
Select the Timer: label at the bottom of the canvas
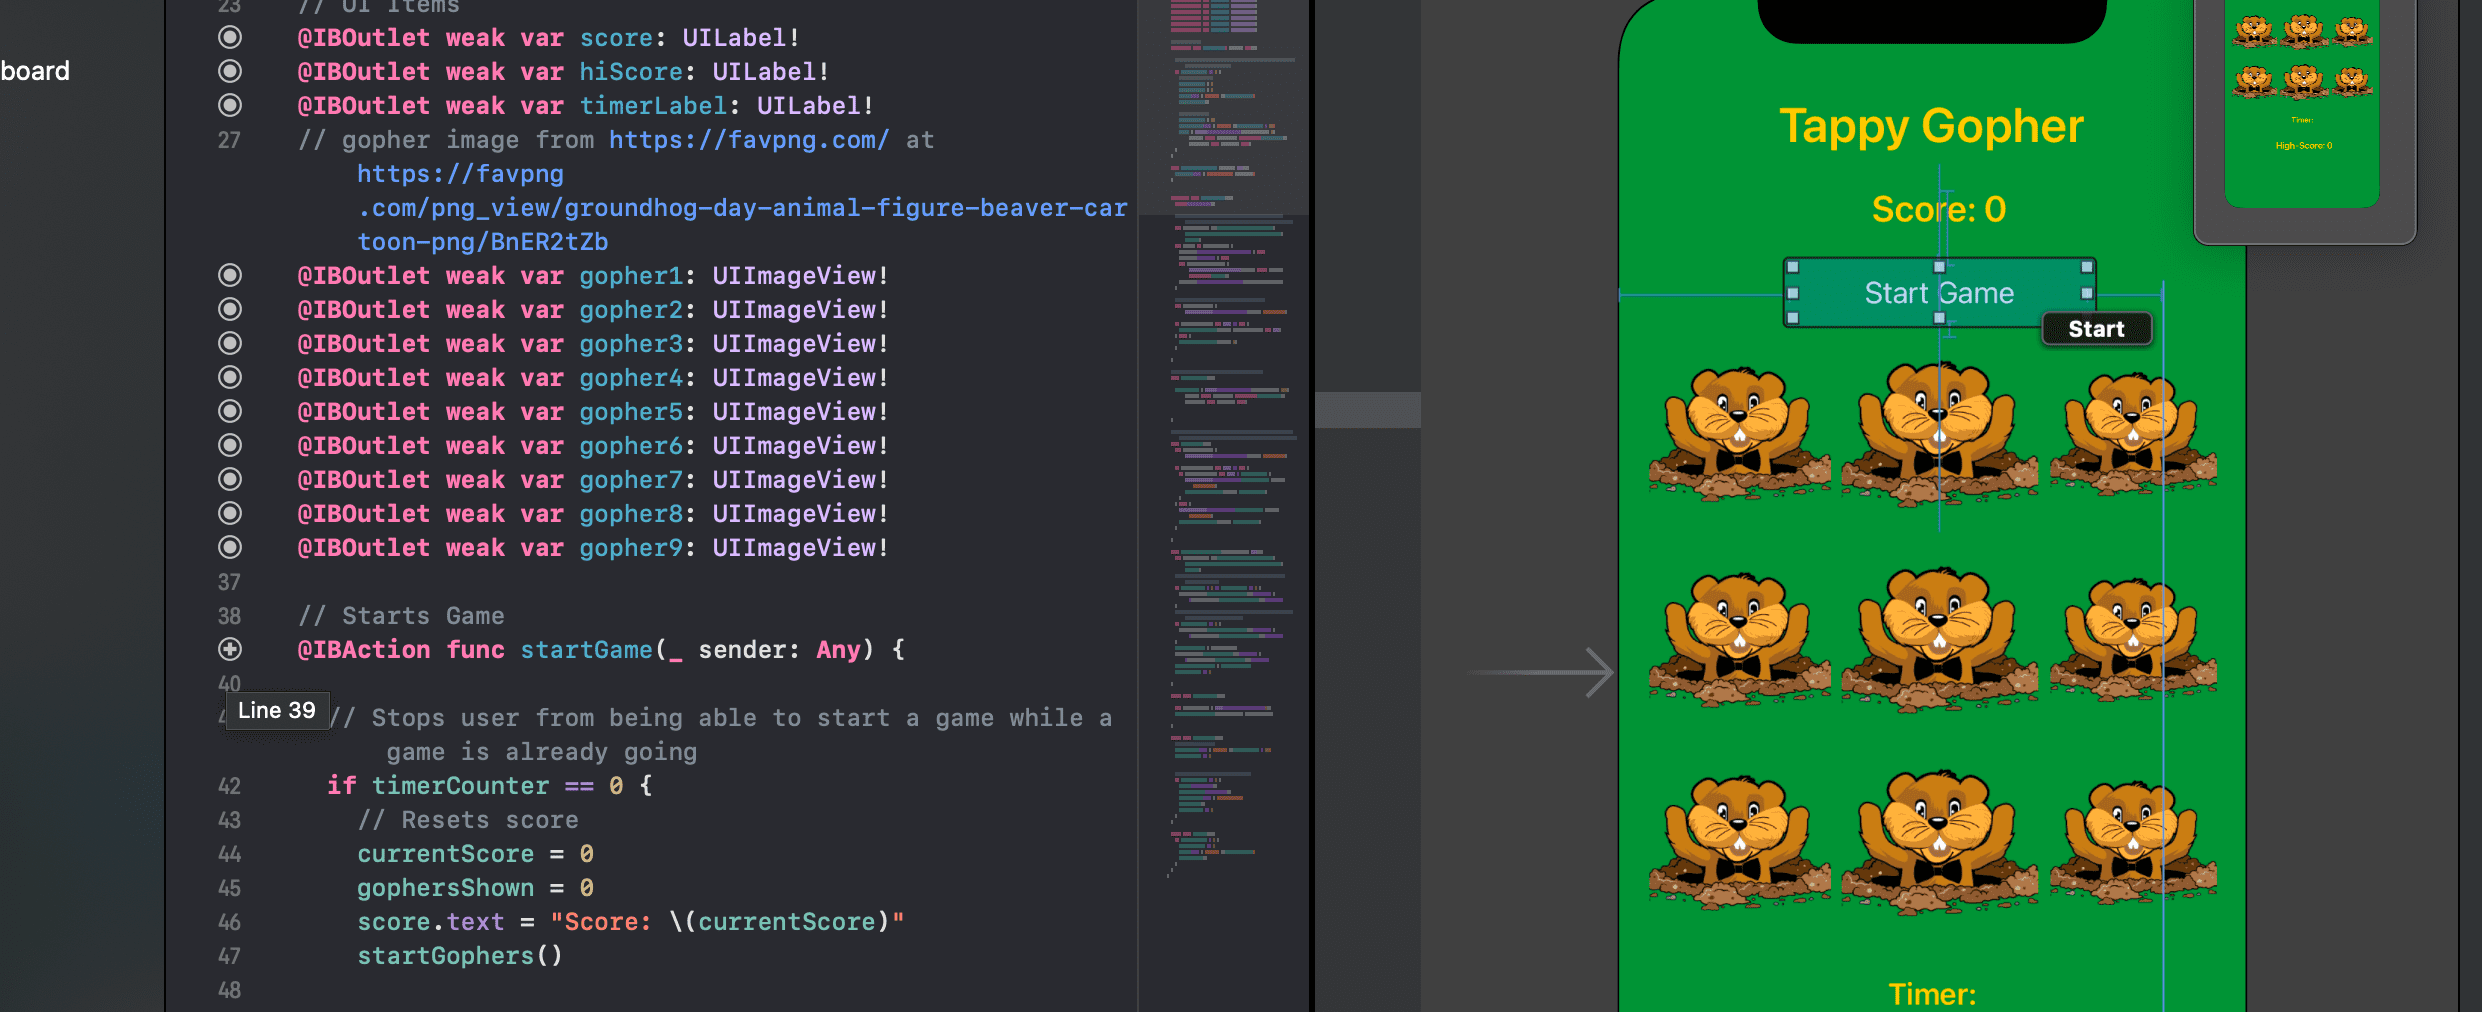click(1931, 994)
